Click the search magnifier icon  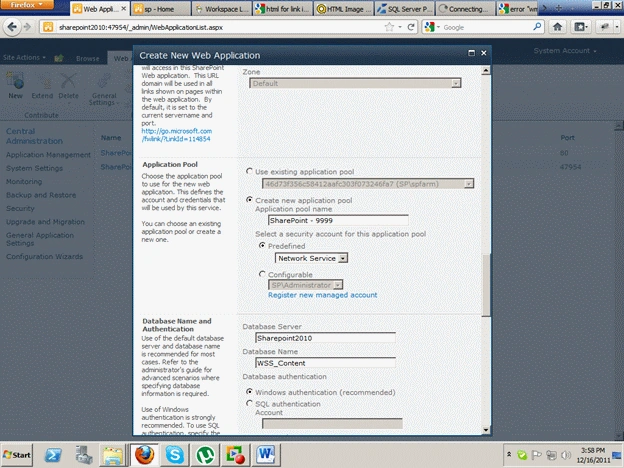pos(537,27)
